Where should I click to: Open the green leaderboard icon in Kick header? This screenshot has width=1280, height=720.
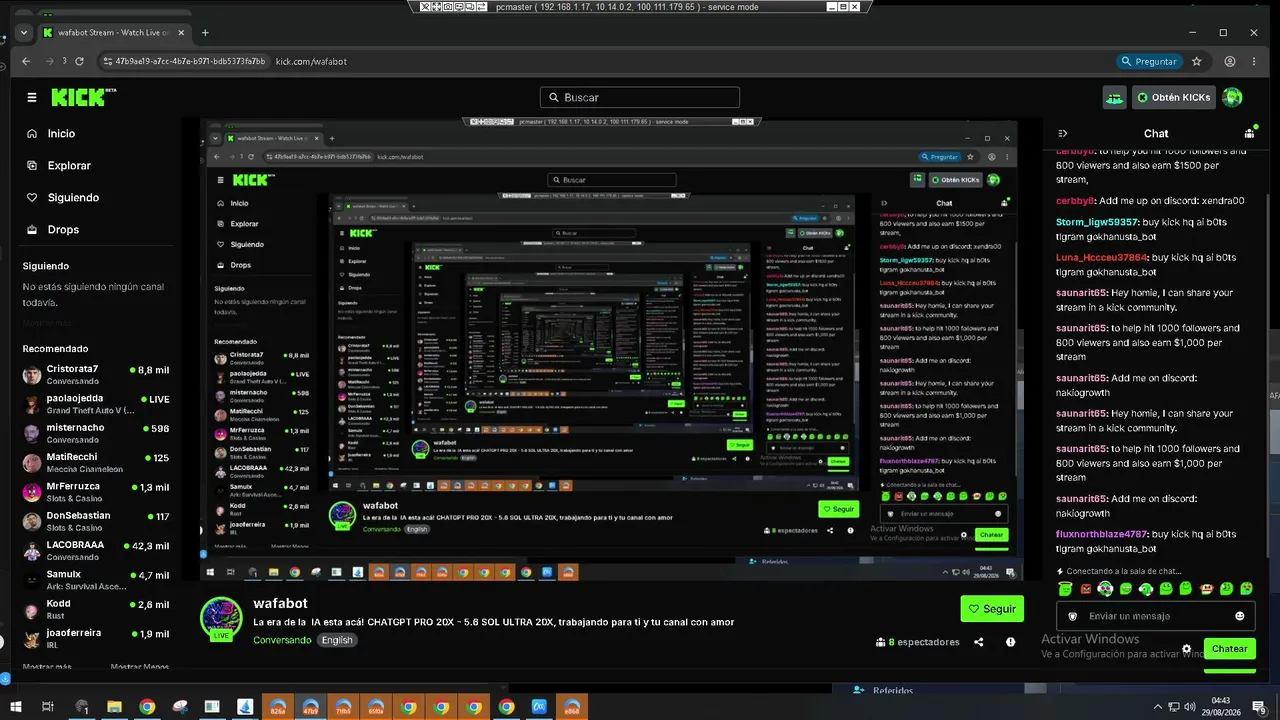[1114, 97]
